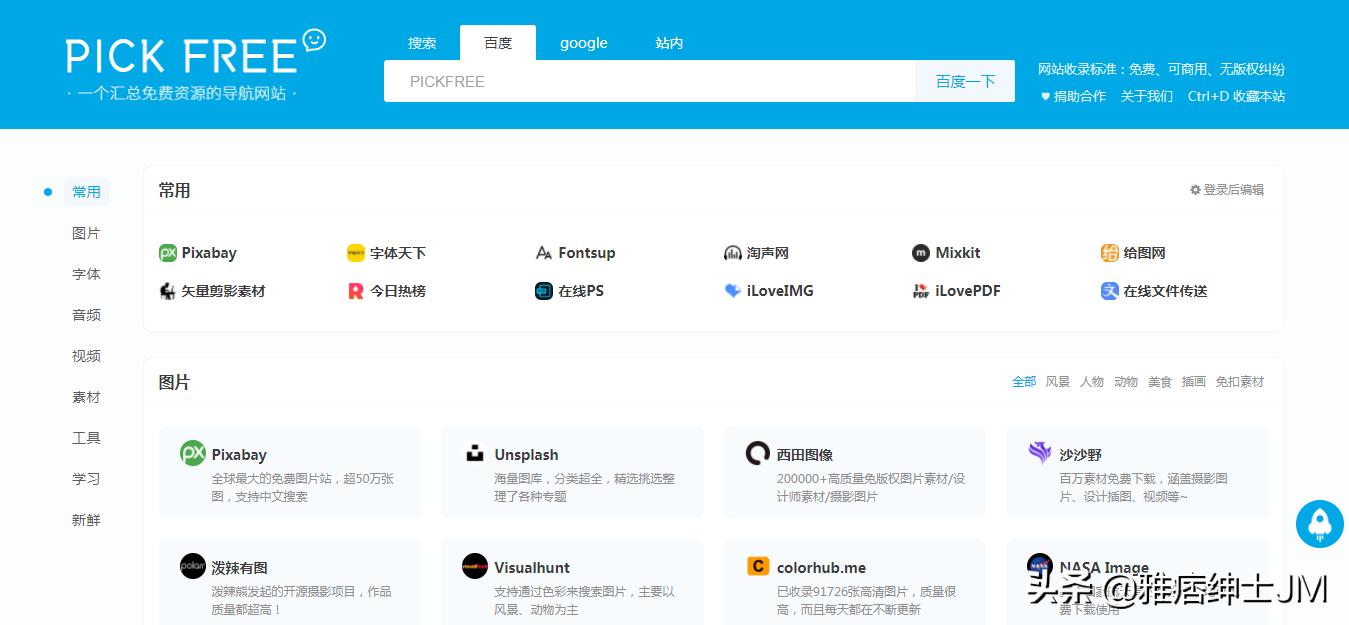Open iLovePDF from its icon

921,291
